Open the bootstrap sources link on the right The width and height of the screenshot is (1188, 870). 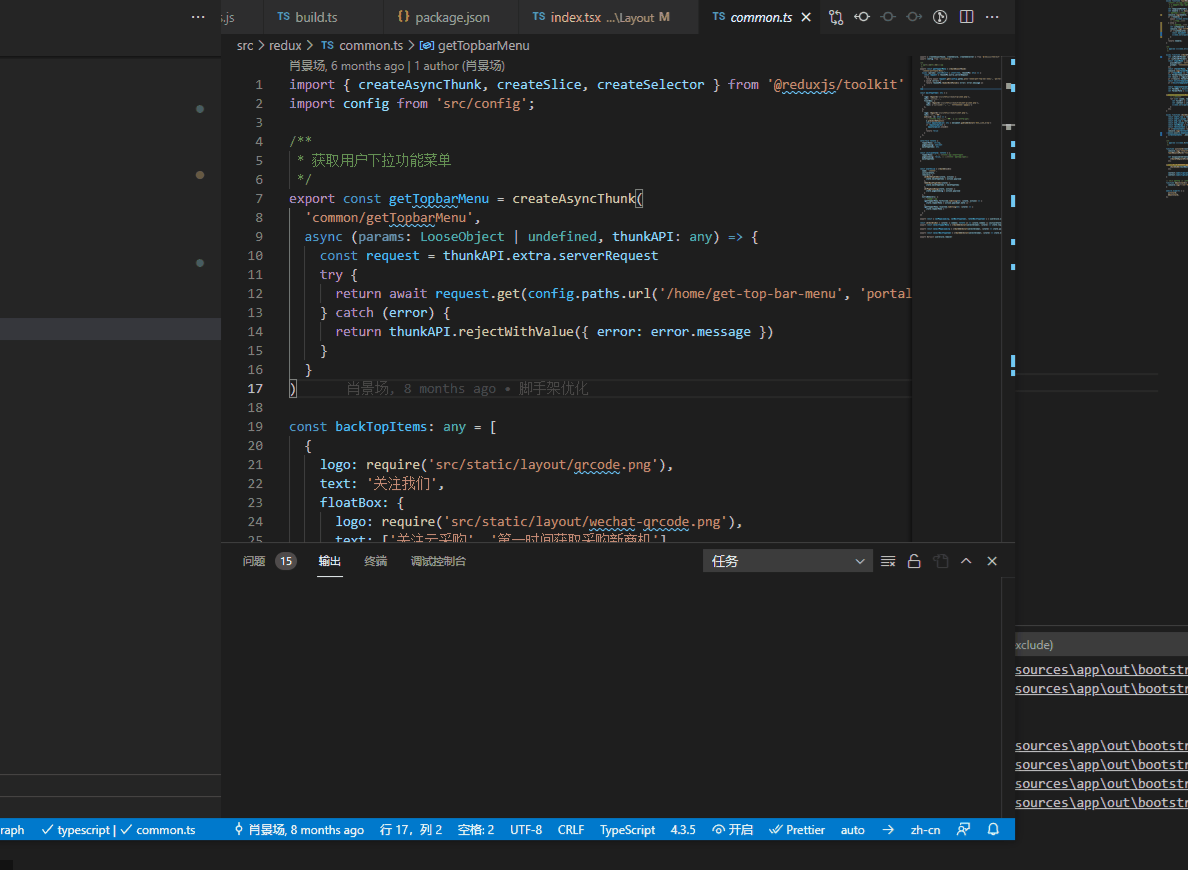tap(1100, 669)
